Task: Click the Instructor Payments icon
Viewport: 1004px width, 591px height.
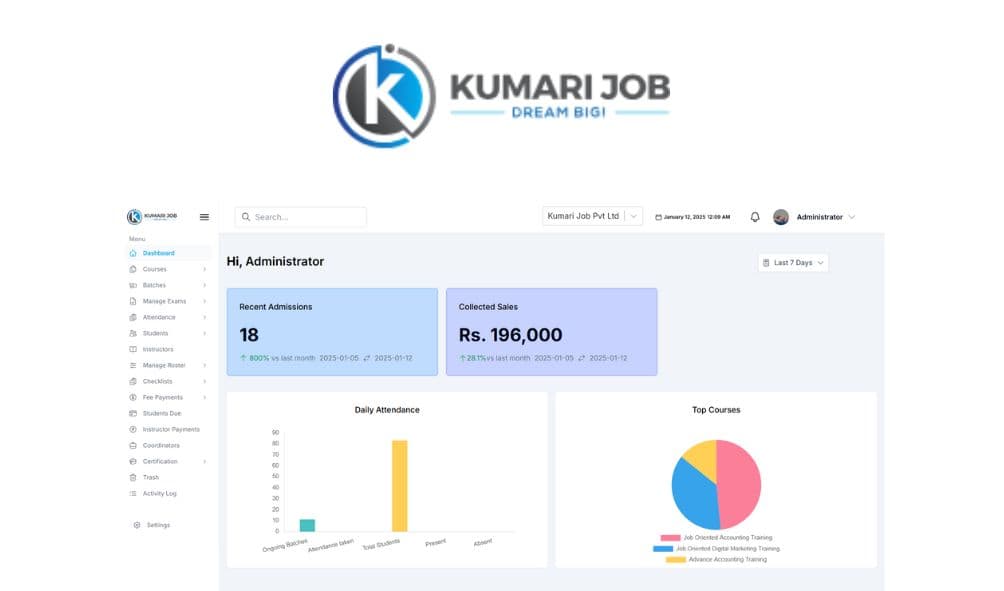Action: pos(133,430)
